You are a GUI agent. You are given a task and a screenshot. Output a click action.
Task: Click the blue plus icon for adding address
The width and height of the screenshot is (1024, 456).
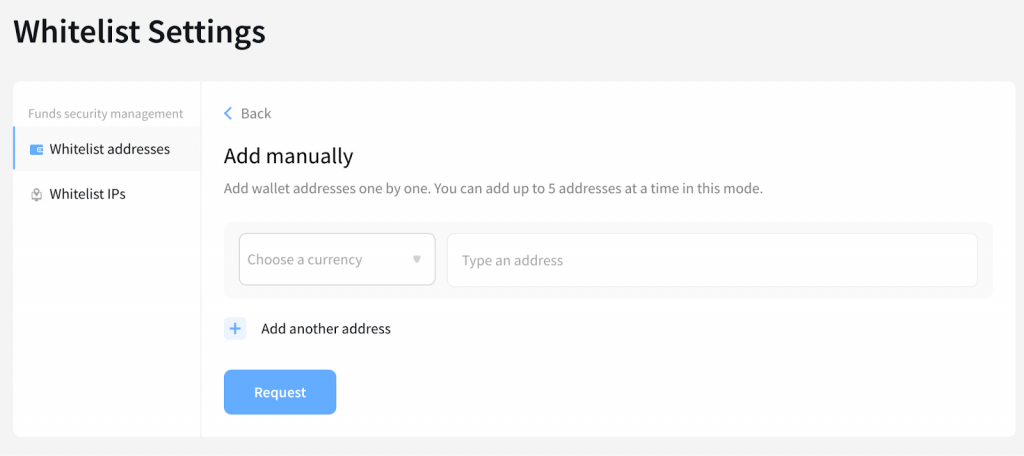click(x=235, y=329)
